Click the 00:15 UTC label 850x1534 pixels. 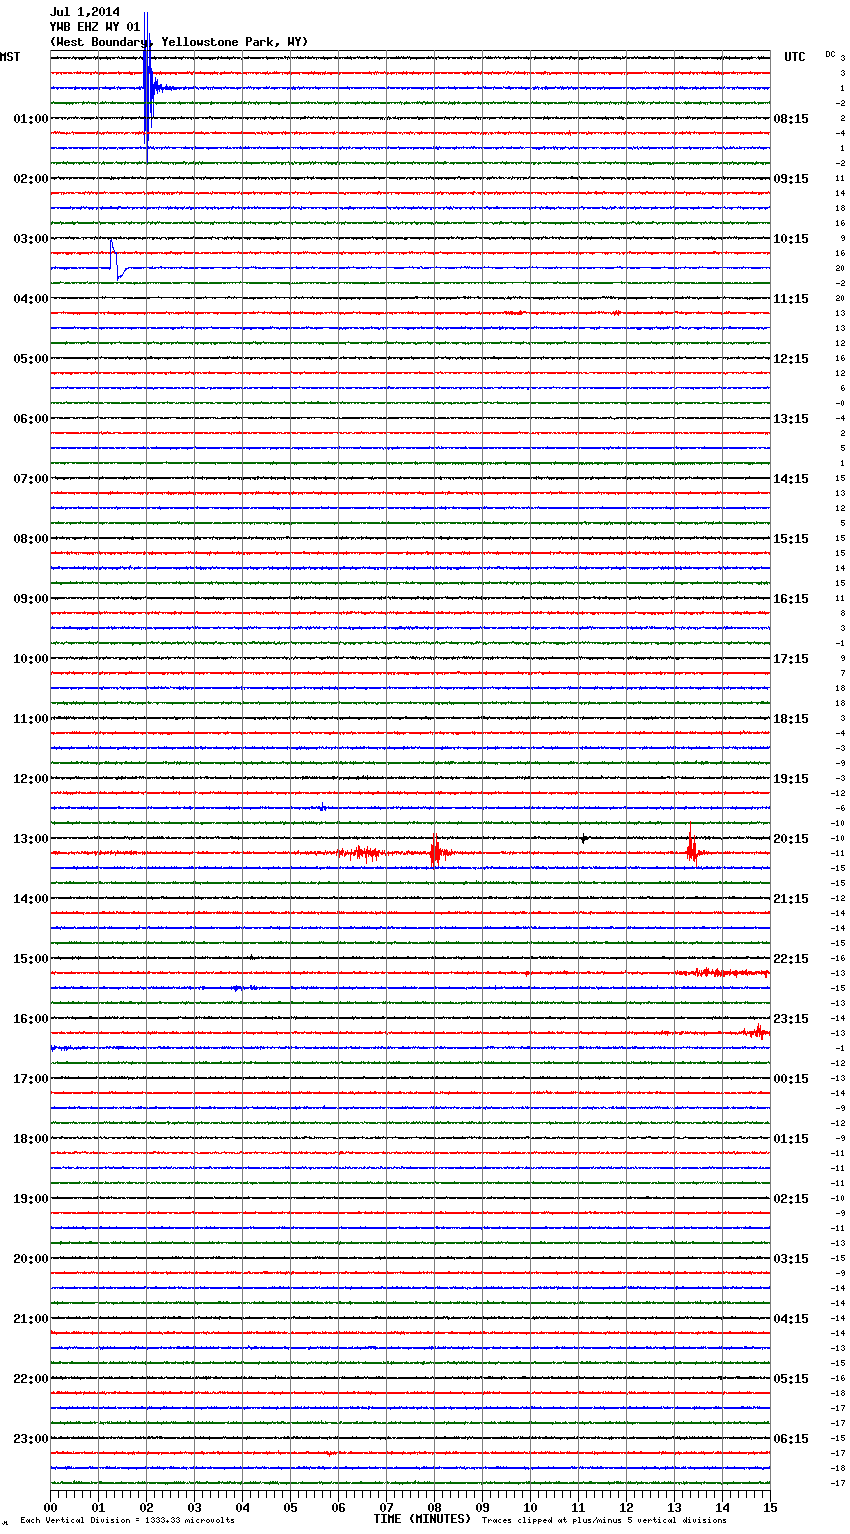pos(791,1078)
